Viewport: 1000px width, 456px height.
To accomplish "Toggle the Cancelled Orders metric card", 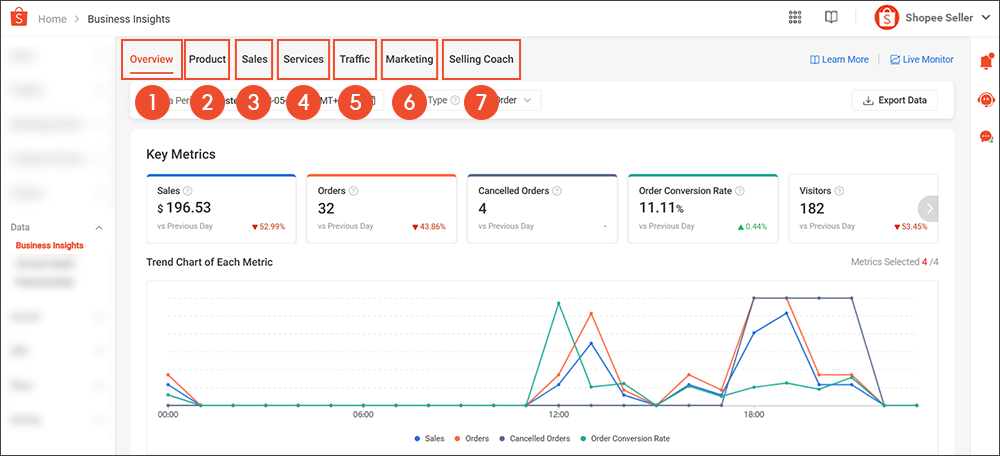I will pyautogui.click(x=541, y=209).
